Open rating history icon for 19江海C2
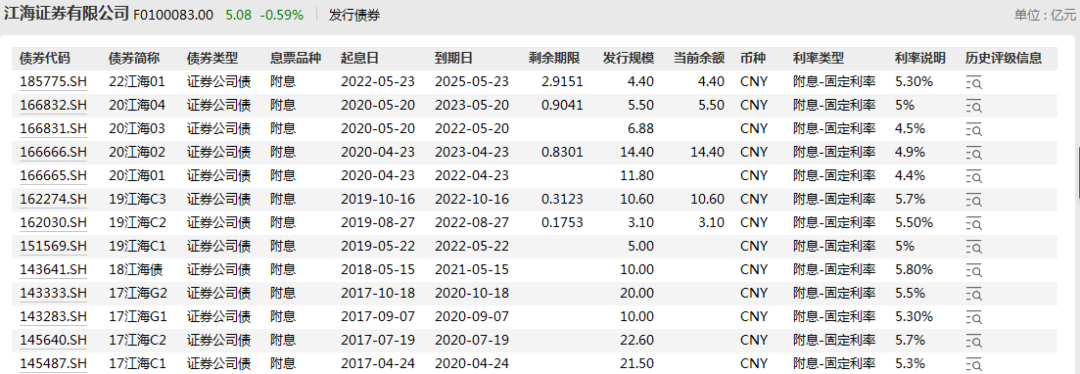Screen dimensions: 1080x374 pyautogui.click(x=974, y=223)
